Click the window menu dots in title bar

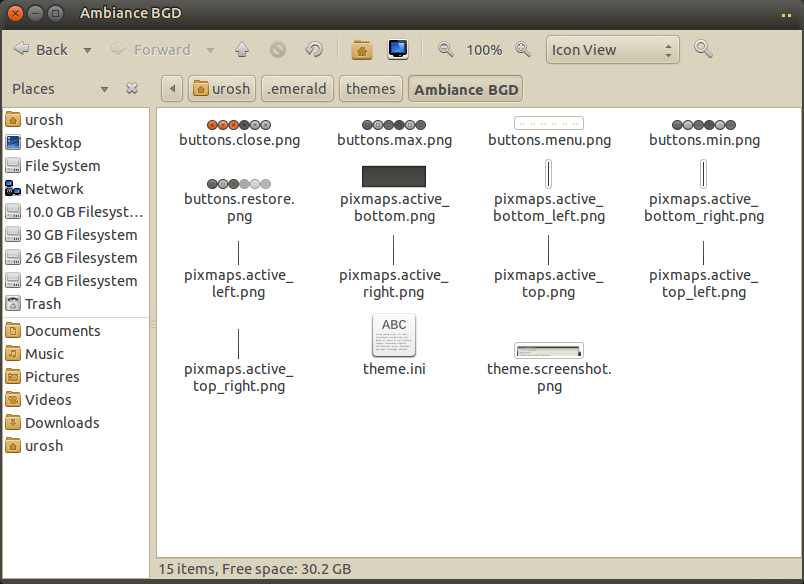(787, 15)
